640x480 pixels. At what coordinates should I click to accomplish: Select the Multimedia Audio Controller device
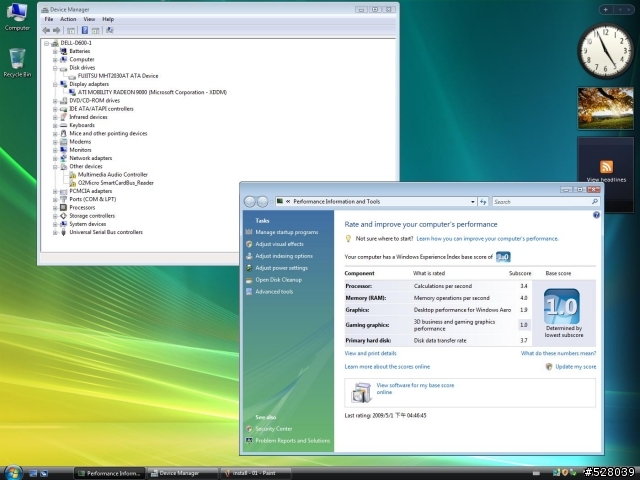pos(113,175)
